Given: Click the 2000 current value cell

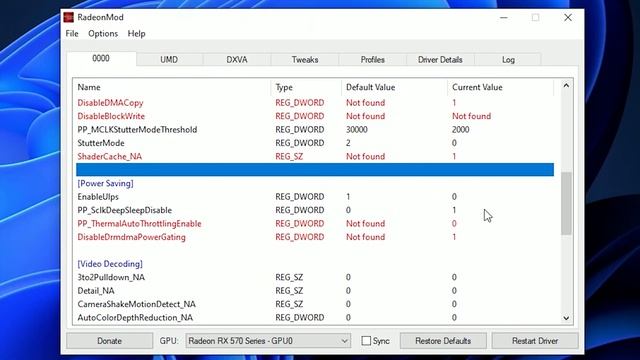Looking at the screenshot, I should pos(461,130).
